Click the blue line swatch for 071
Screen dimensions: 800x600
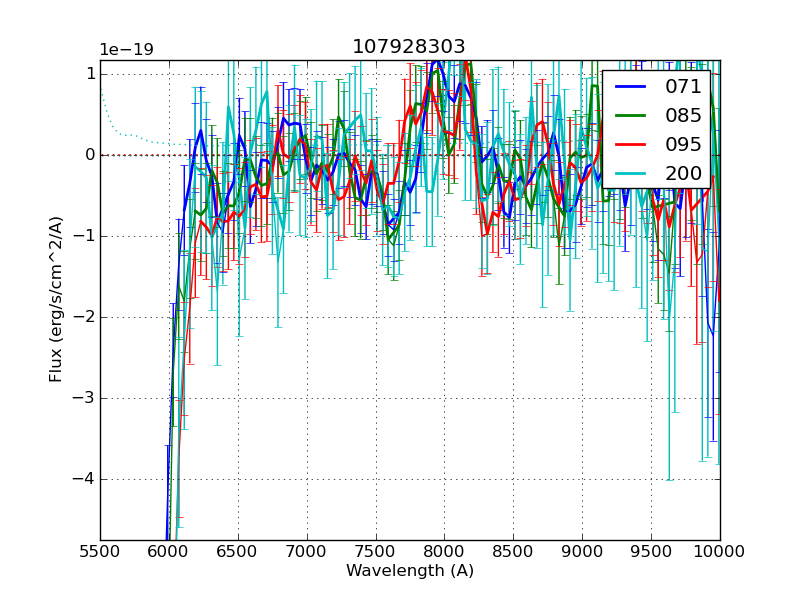click(631, 87)
